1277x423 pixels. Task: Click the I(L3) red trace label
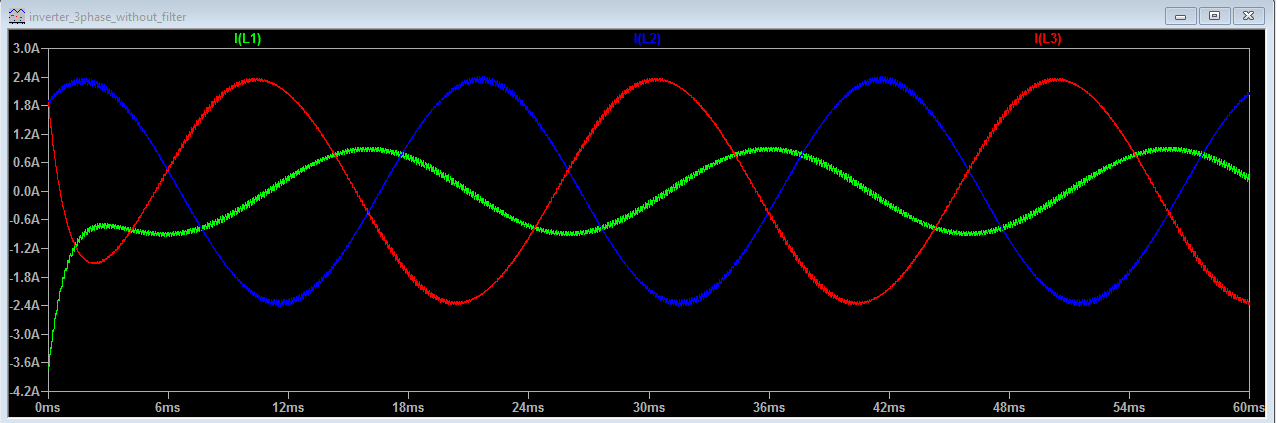click(1048, 39)
